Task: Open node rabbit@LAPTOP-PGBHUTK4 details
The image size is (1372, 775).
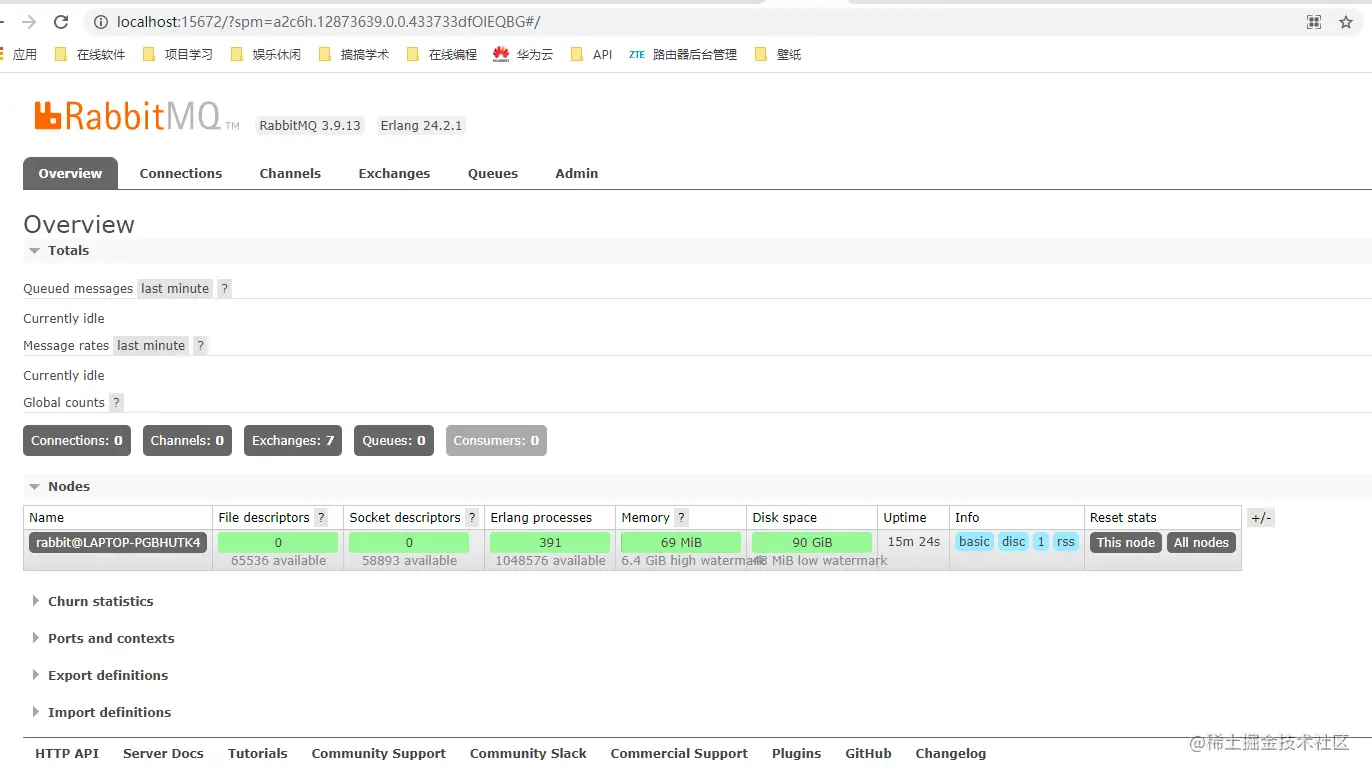Action: 118,542
